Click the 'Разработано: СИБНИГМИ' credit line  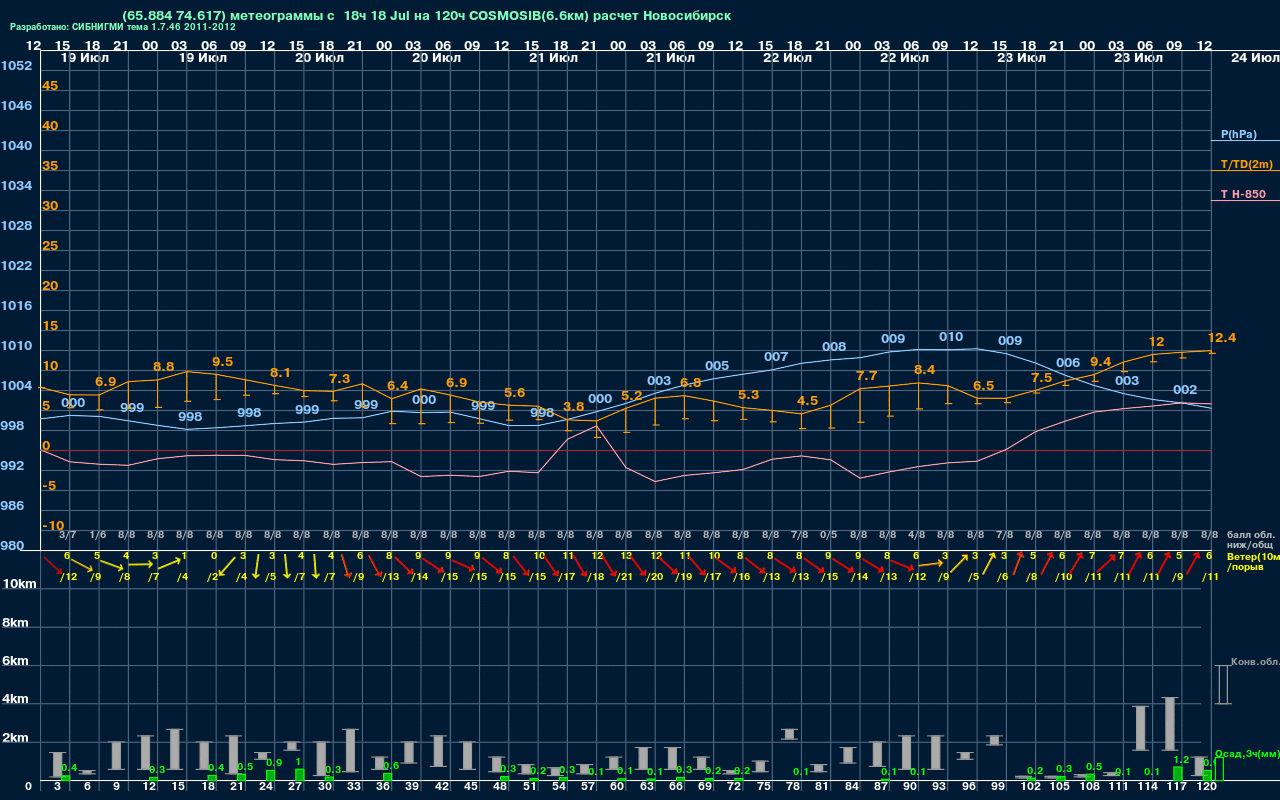[x=123, y=27]
